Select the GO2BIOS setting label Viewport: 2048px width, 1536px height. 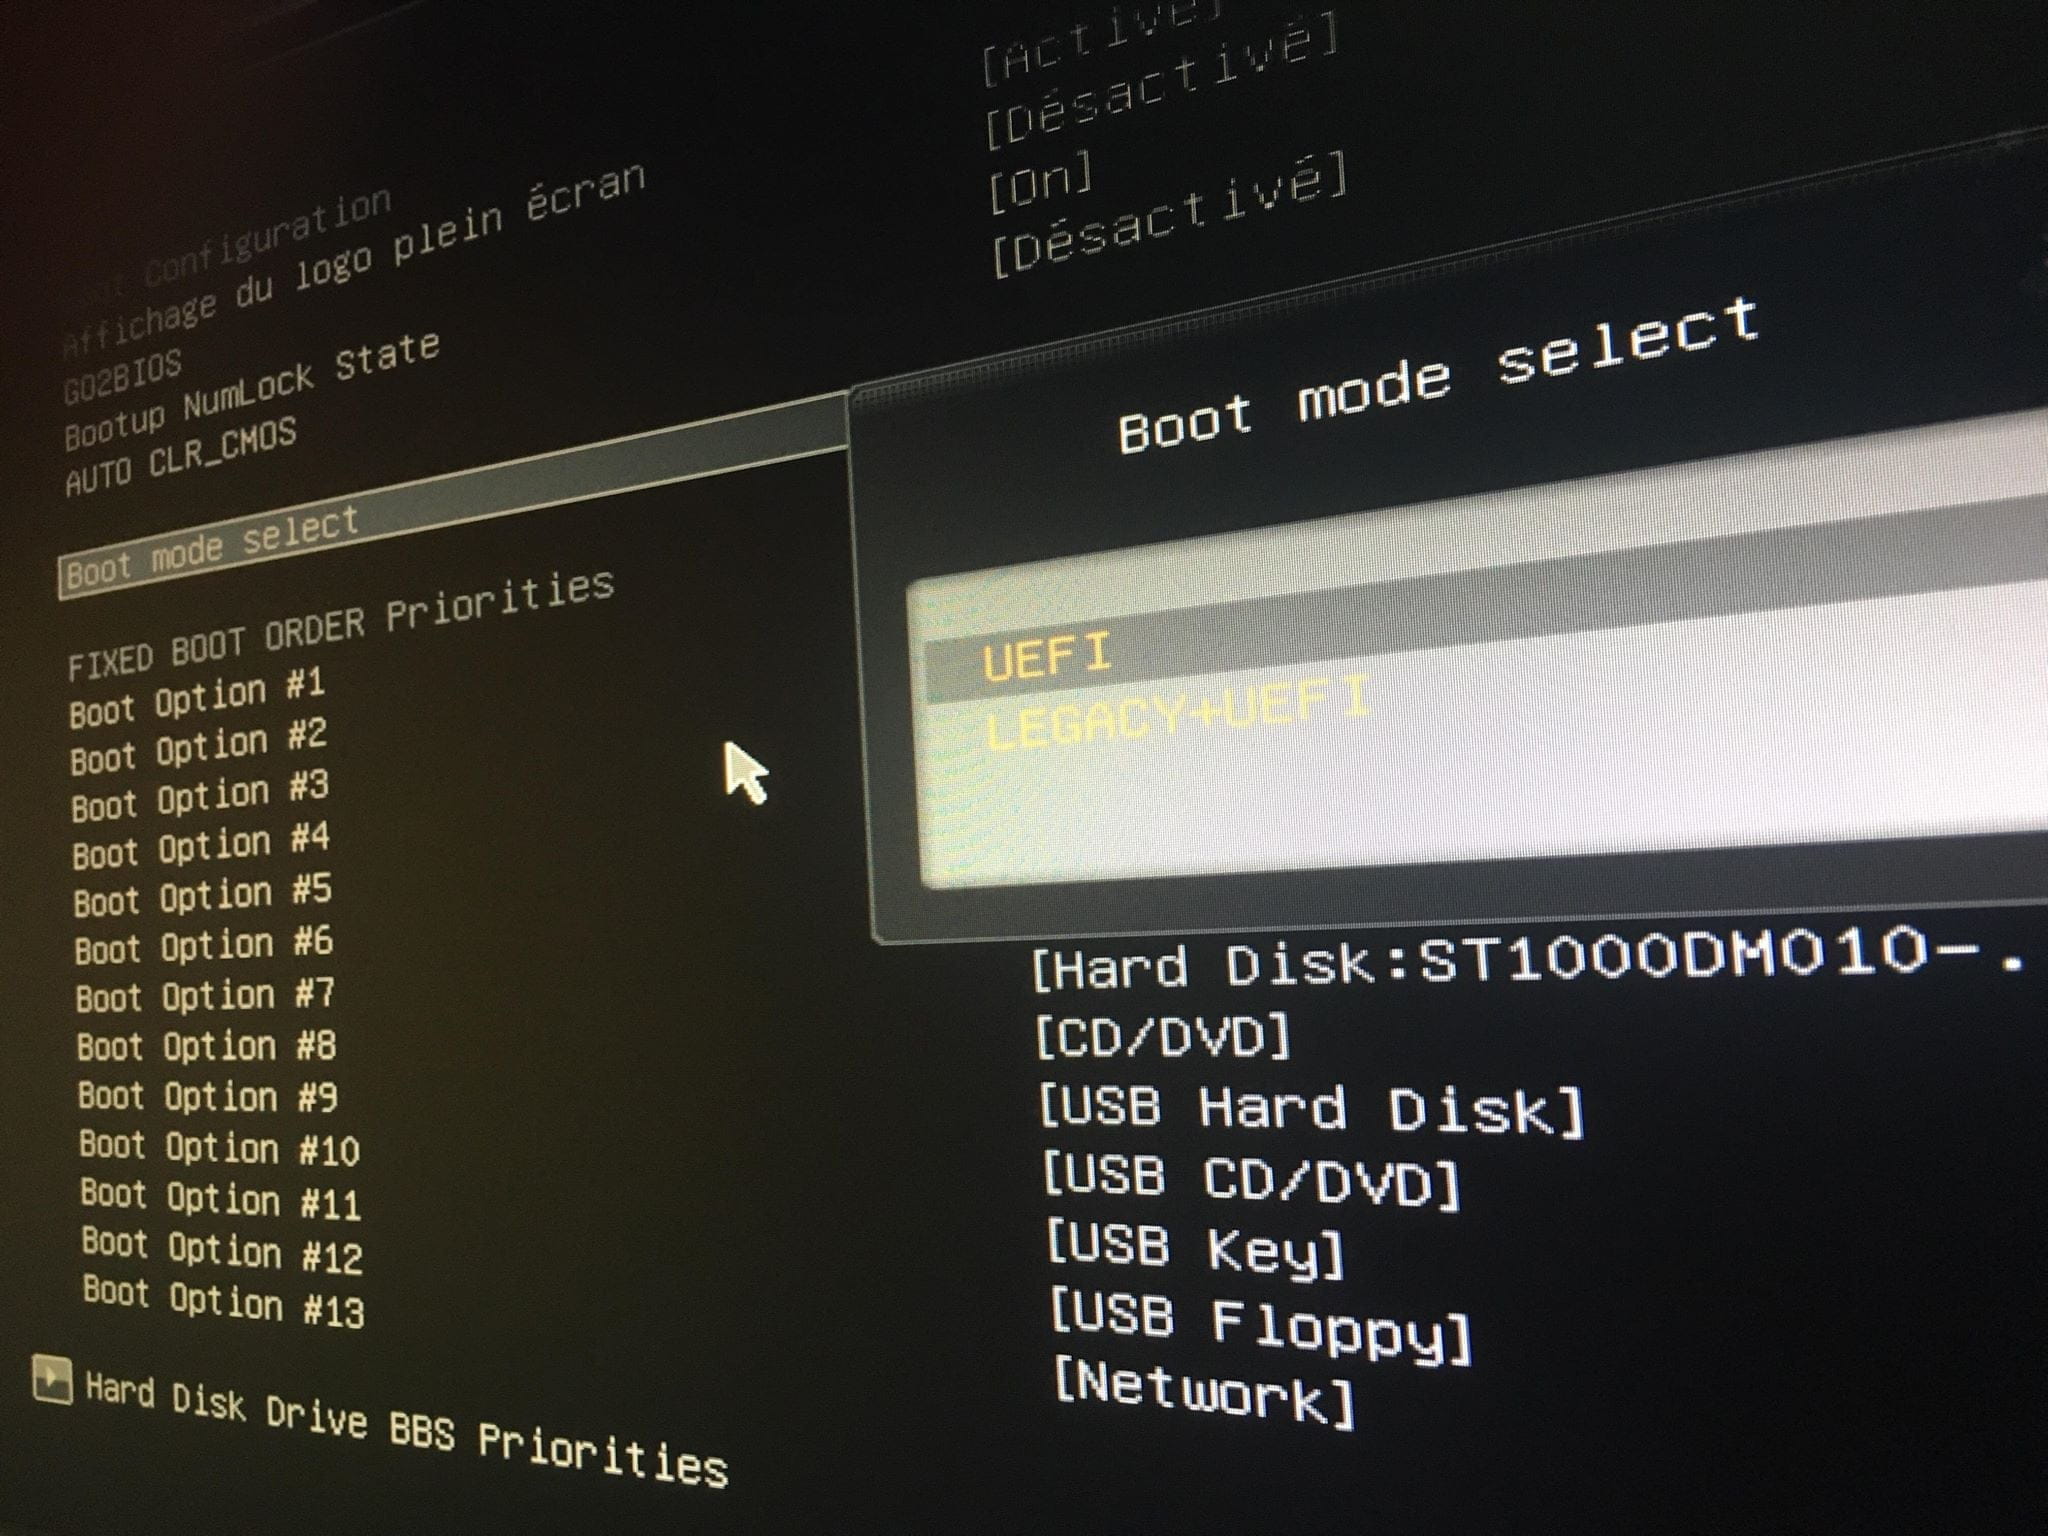[x=123, y=376]
